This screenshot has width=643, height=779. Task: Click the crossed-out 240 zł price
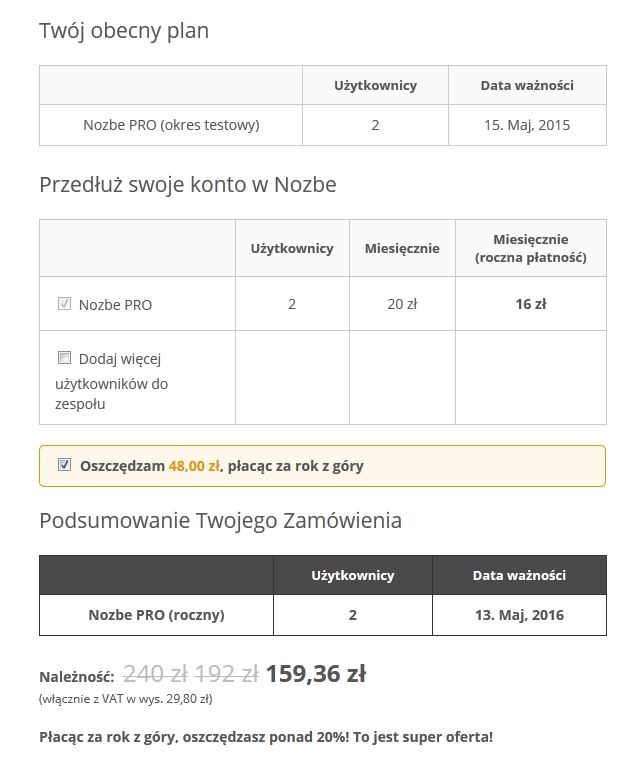click(153, 674)
